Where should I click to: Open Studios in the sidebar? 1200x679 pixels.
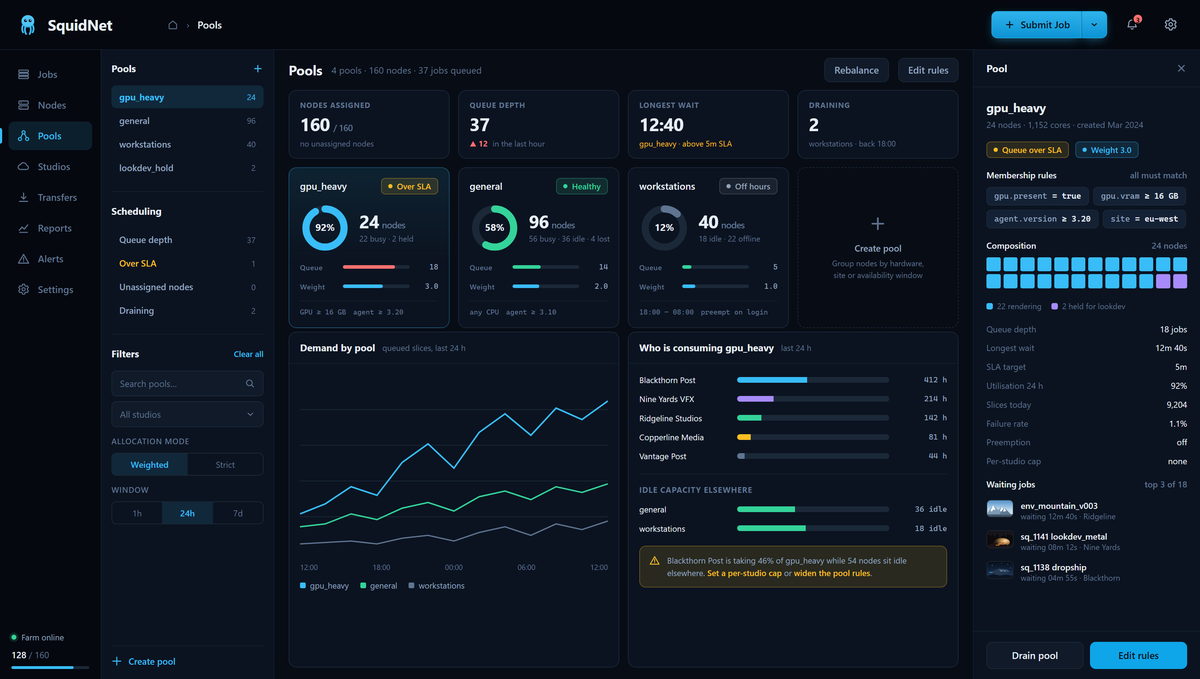50,167
